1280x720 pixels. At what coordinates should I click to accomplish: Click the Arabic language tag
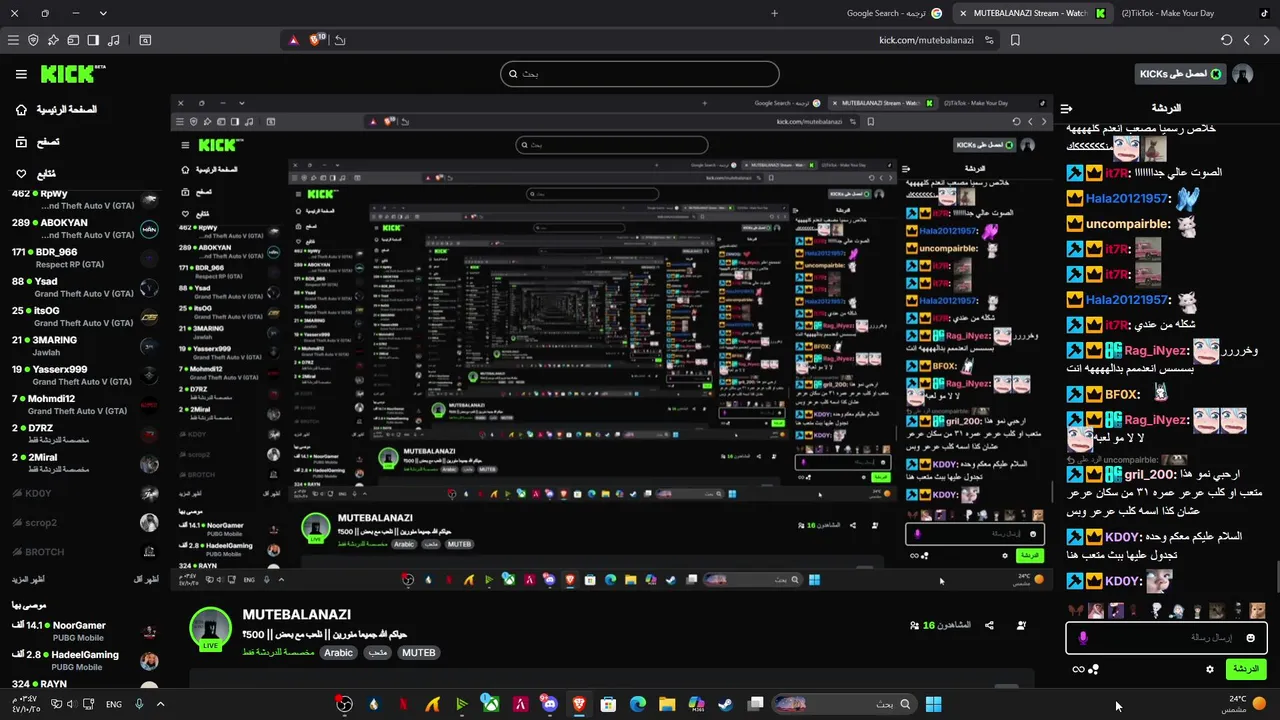338,653
